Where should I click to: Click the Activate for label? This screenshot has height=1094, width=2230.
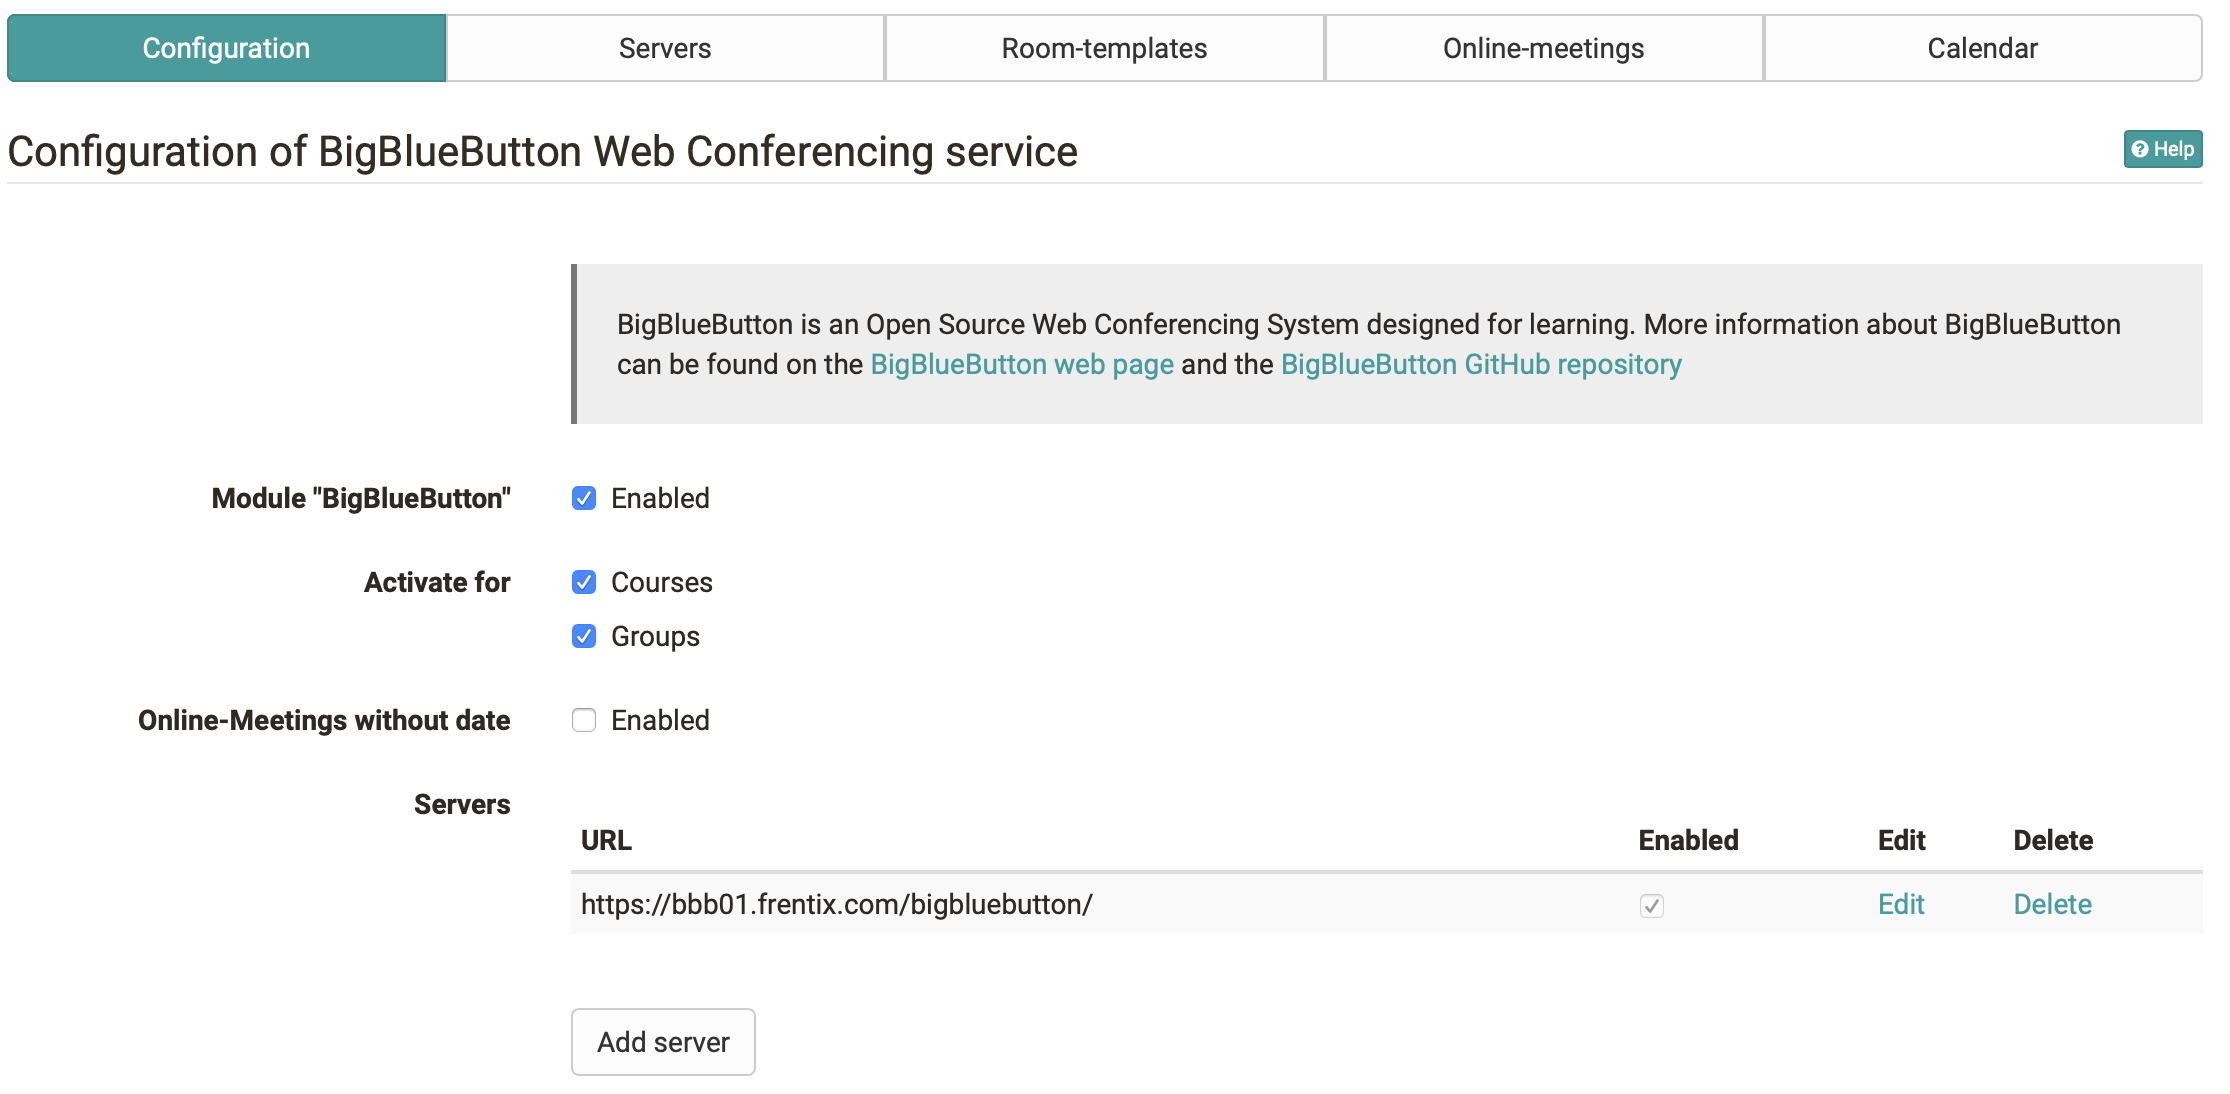click(437, 582)
